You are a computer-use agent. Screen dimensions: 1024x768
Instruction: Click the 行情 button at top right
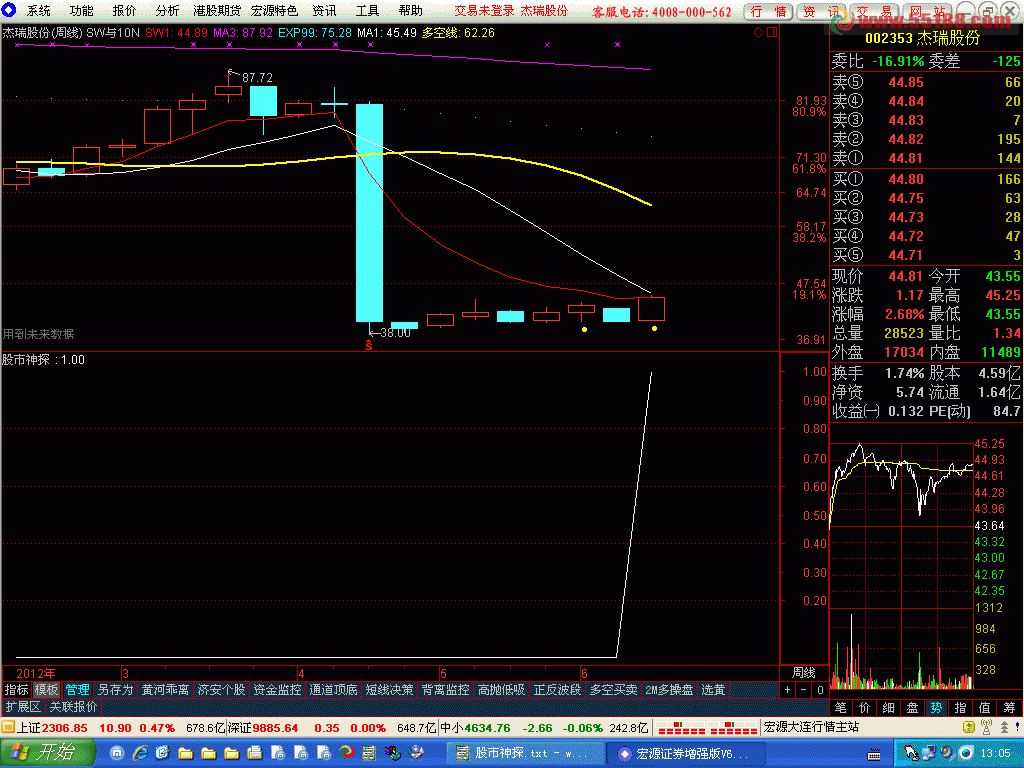pyautogui.click(x=768, y=12)
